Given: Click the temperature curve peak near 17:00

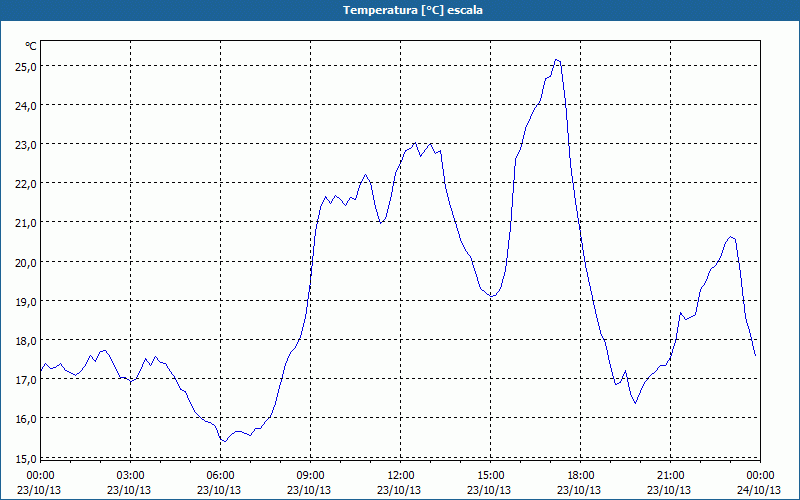Looking at the screenshot, I should (557, 60).
